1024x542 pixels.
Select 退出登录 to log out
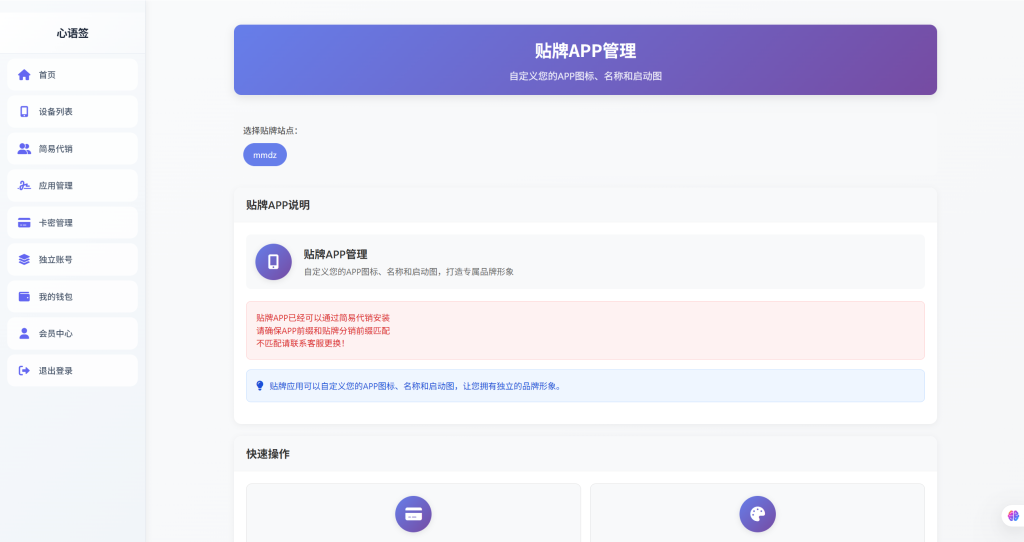click(72, 370)
